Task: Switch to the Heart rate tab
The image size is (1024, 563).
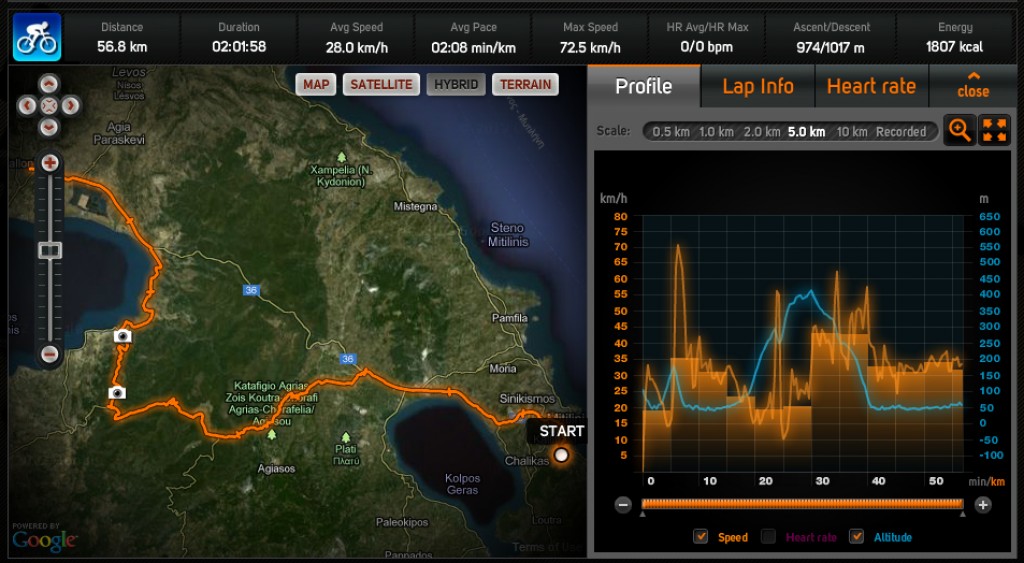Action: [x=871, y=86]
